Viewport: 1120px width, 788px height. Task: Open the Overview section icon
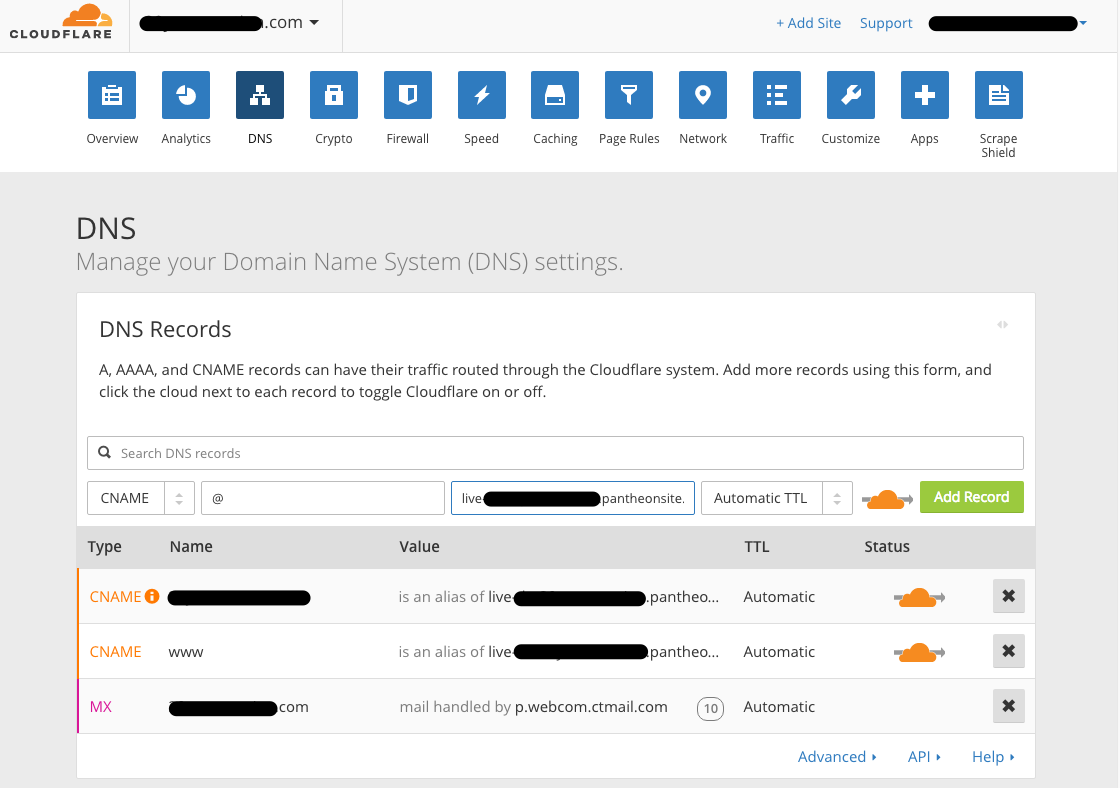click(x=112, y=95)
